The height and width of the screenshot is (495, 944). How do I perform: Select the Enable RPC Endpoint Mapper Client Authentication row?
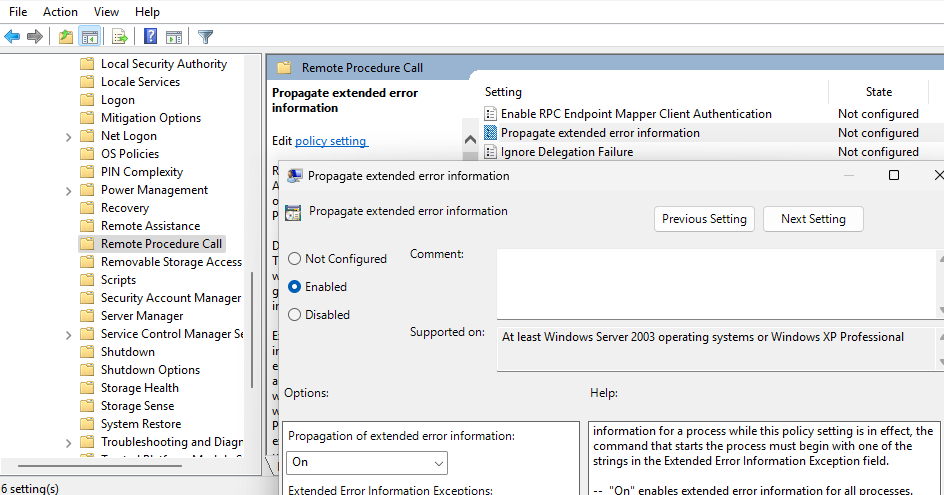coord(636,114)
